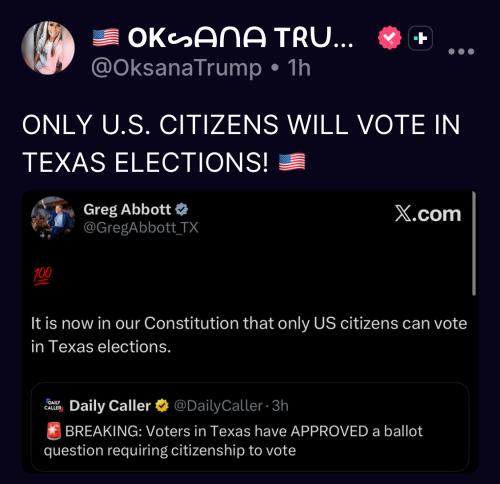
Task: Click Greg Abbott's blue verified checkmark
Action: point(182,210)
